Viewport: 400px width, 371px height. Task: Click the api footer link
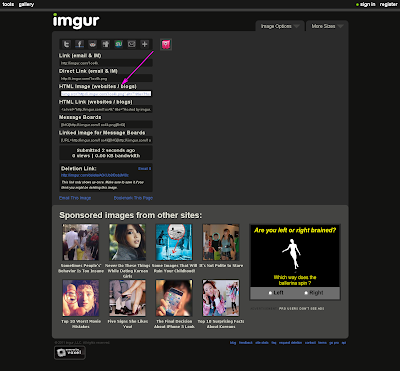344,343
